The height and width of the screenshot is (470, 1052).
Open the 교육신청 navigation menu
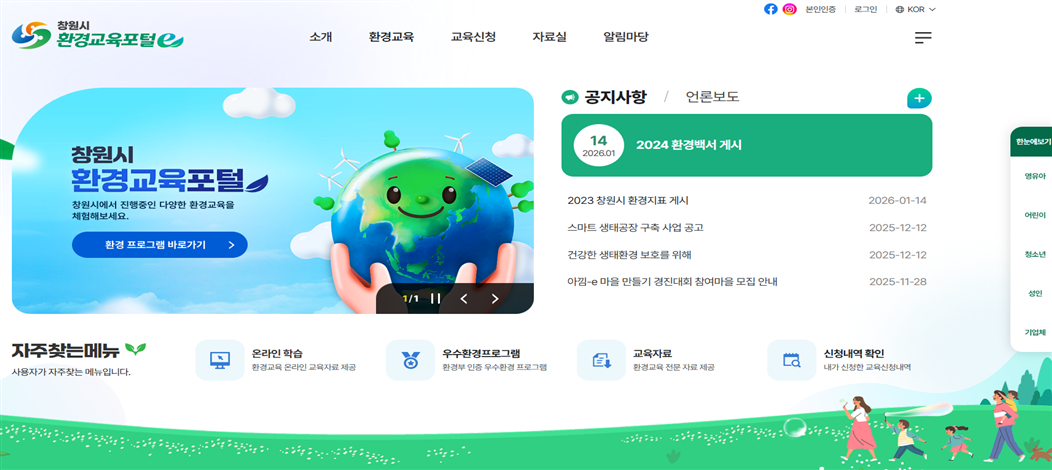pos(474,38)
